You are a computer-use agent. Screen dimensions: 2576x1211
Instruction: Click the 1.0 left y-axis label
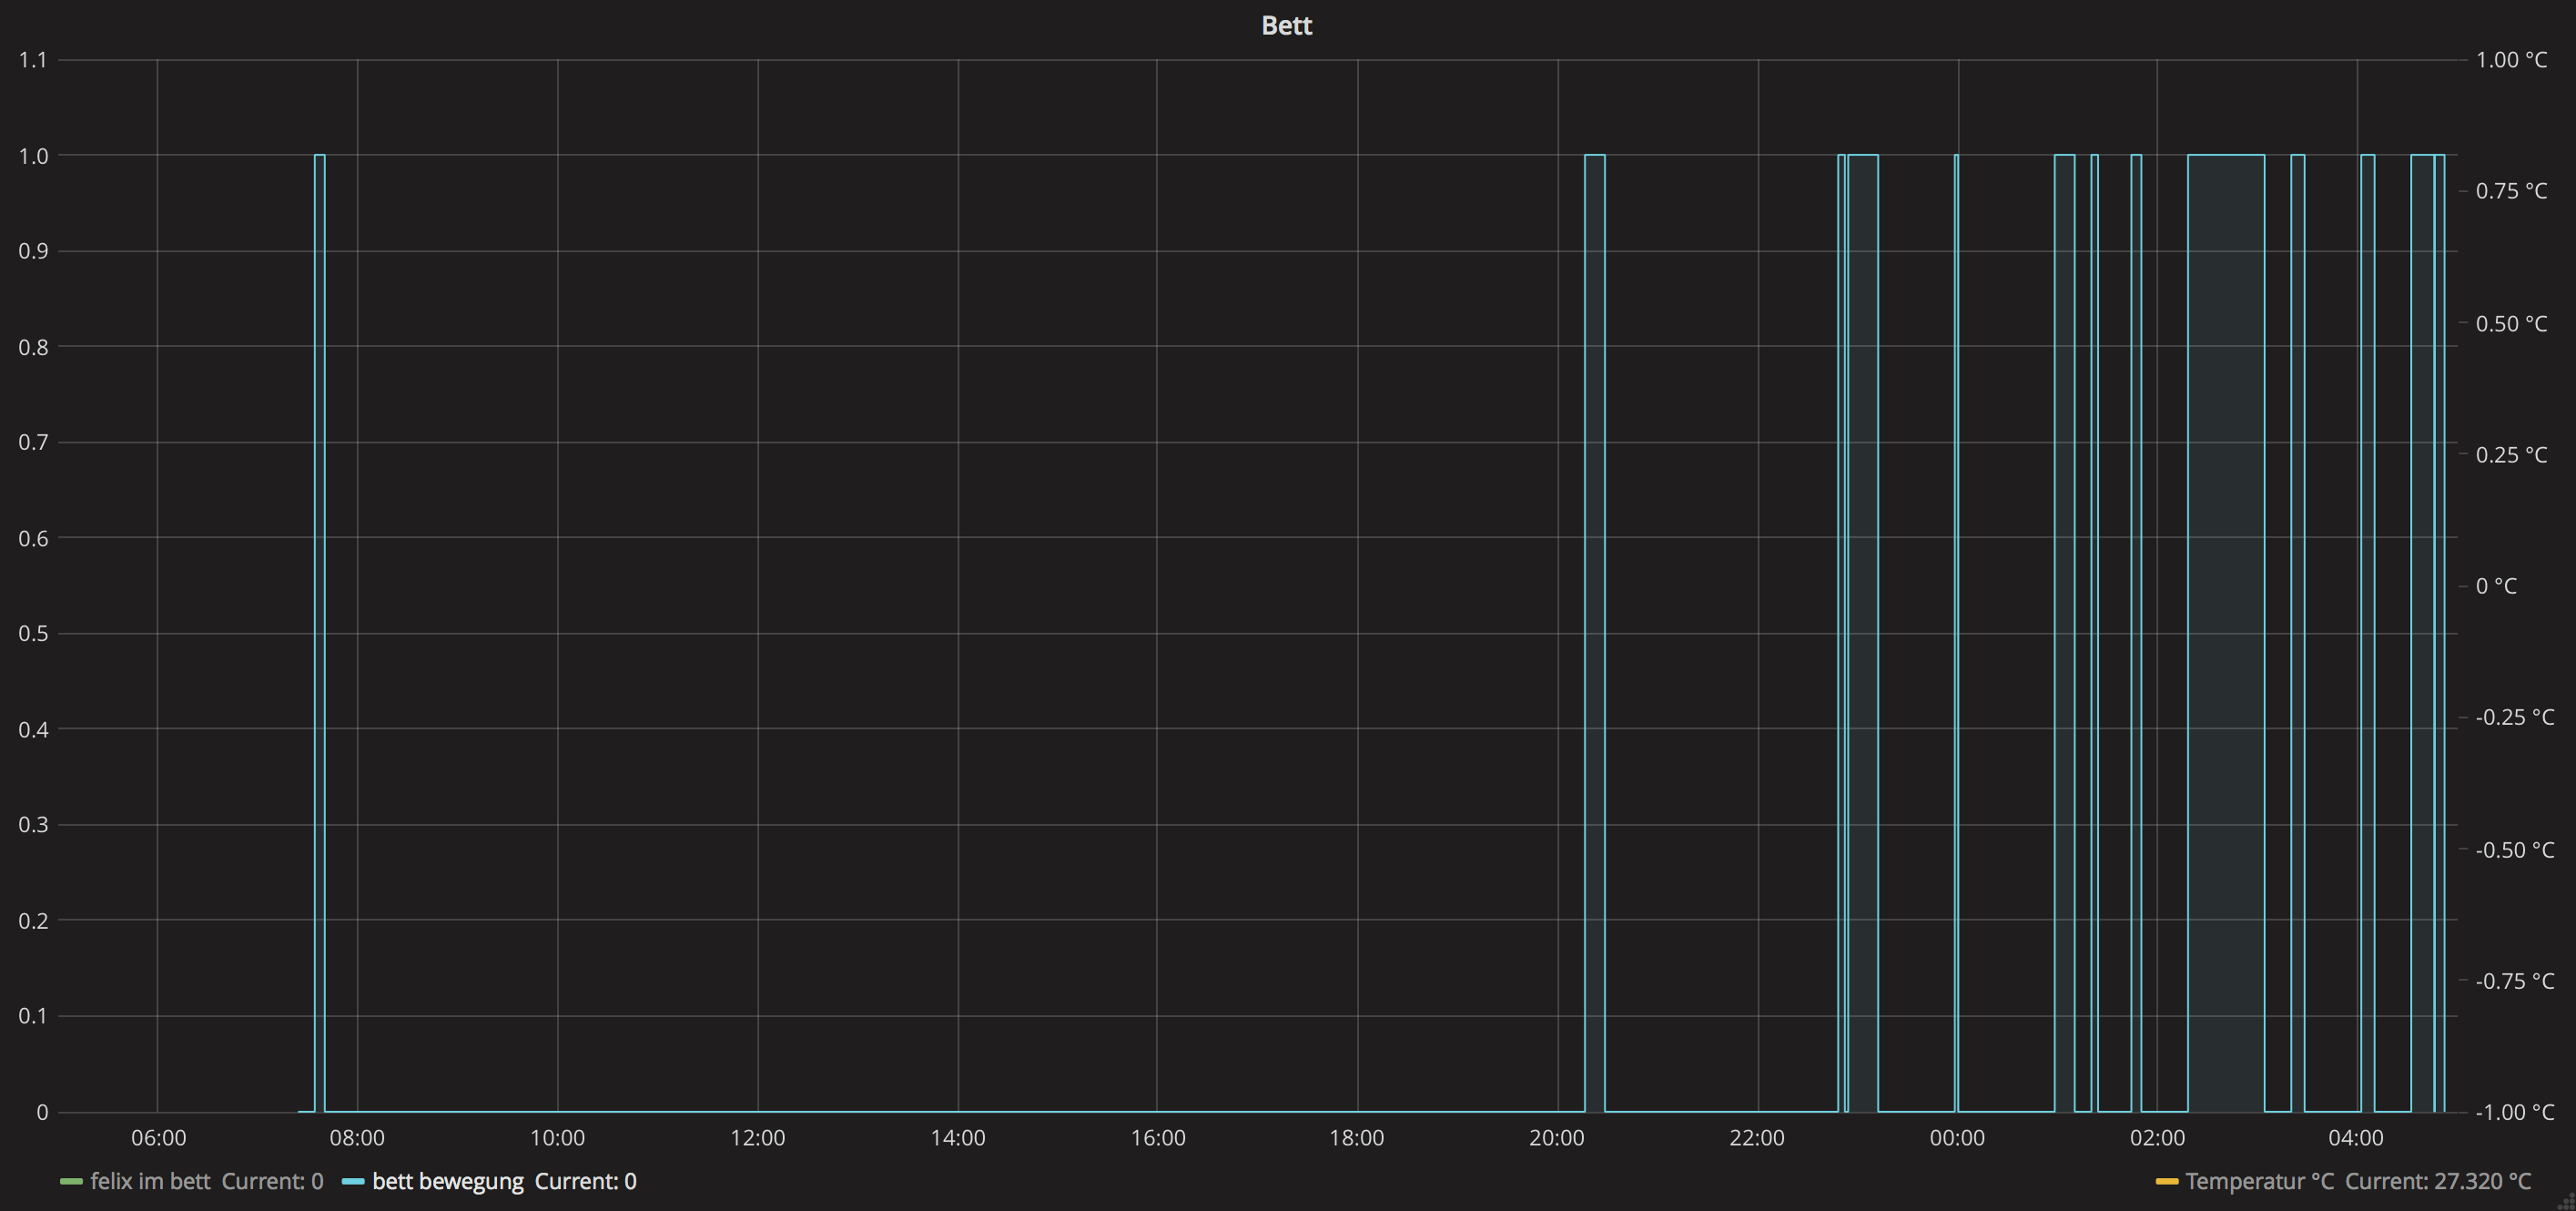pos(33,156)
